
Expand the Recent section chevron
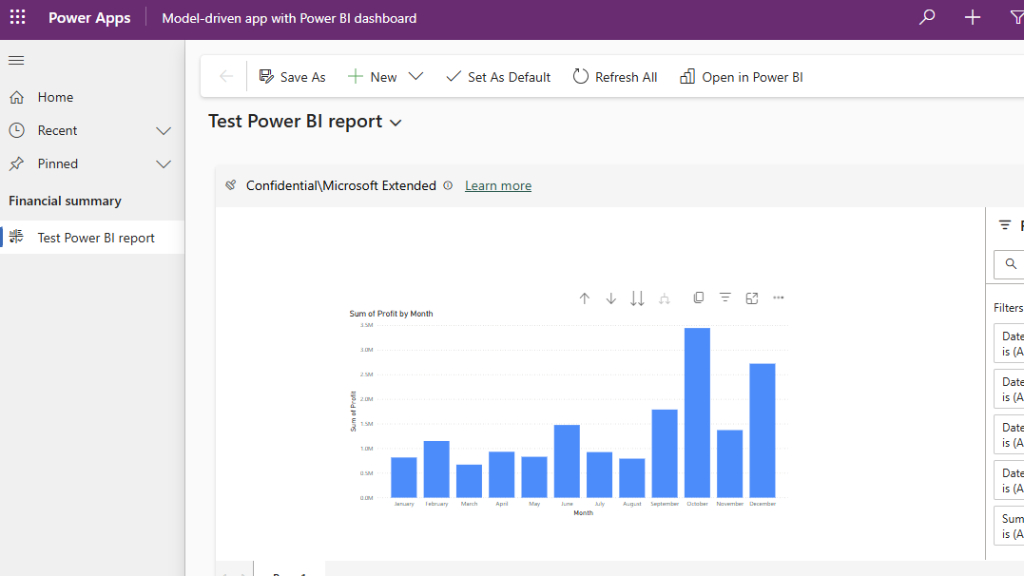coord(164,131)
